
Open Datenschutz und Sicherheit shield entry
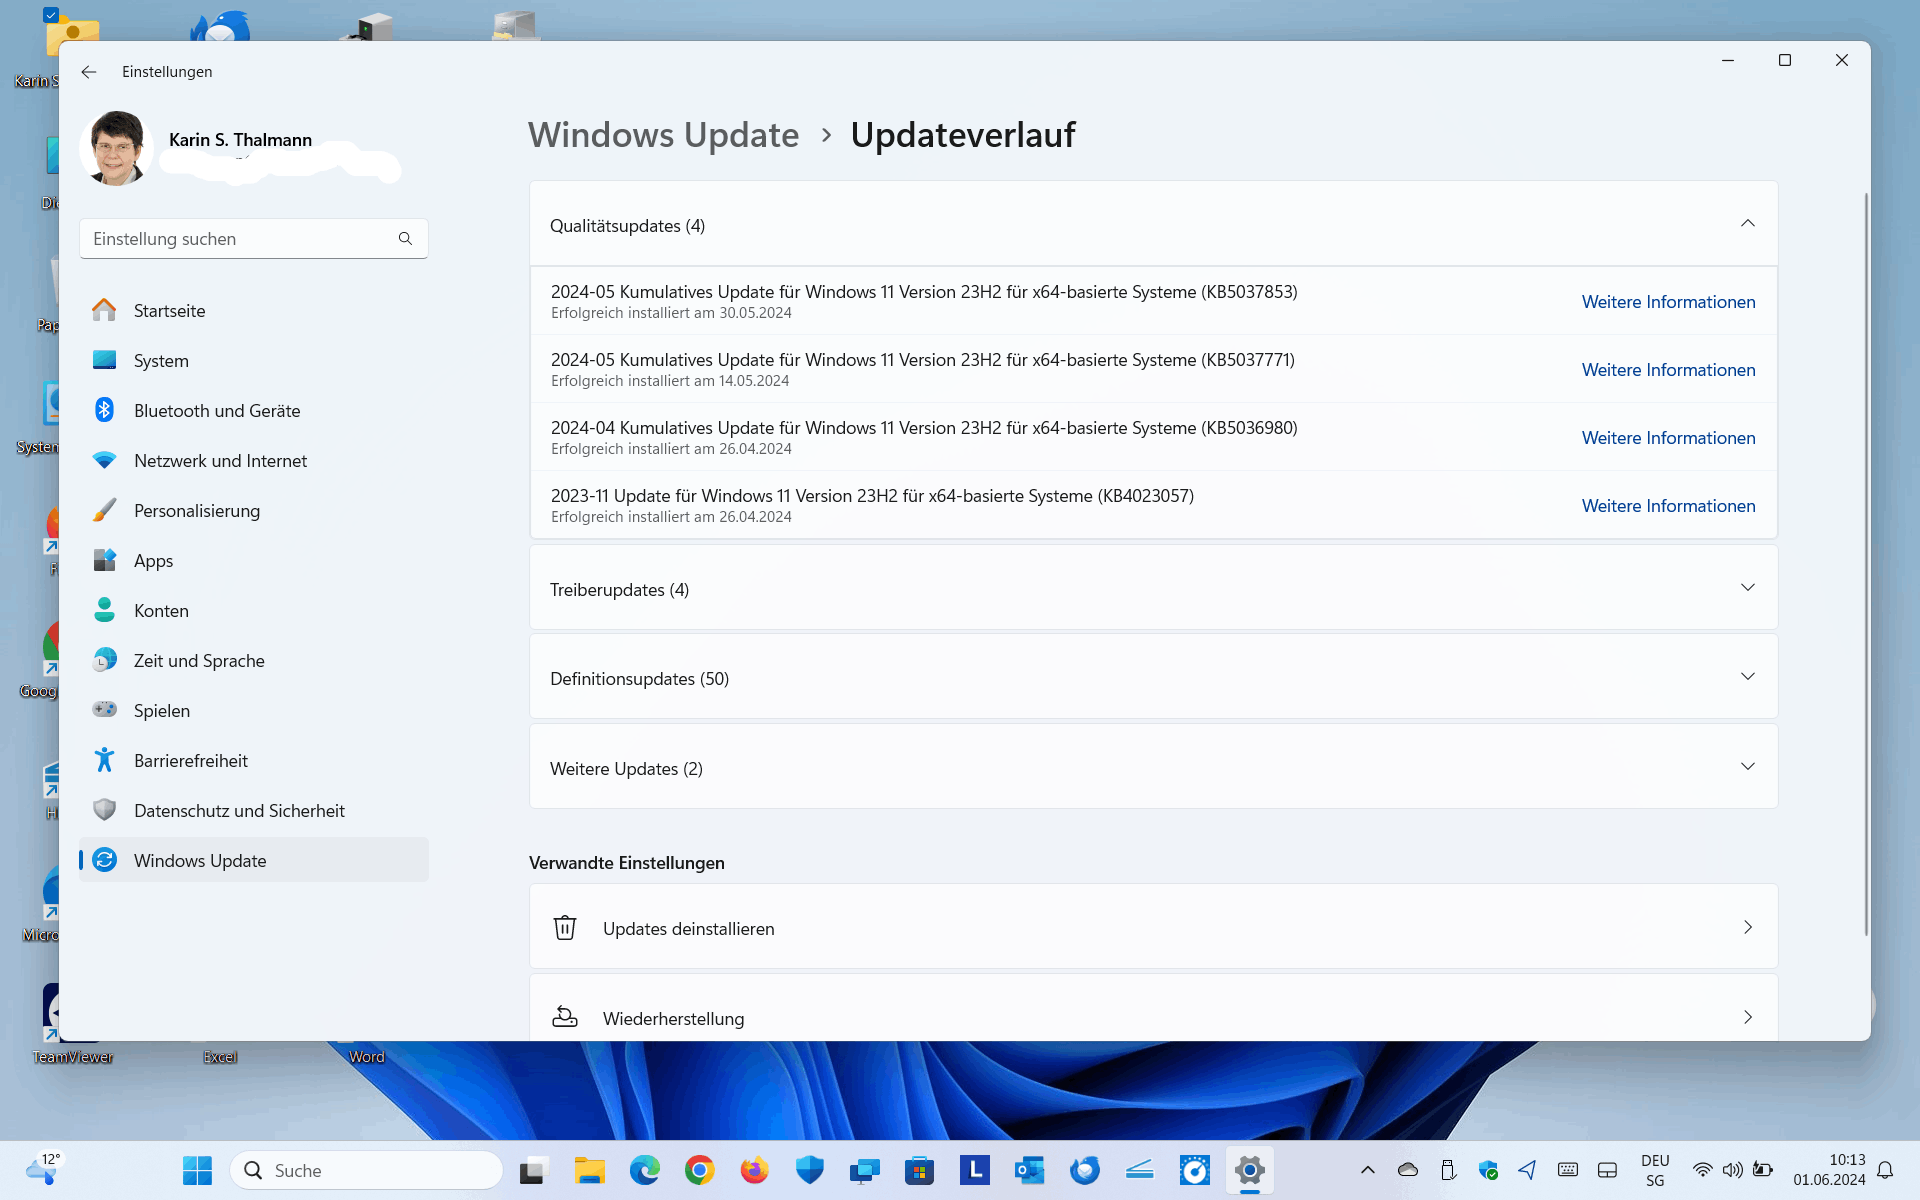tap(238, 811)
